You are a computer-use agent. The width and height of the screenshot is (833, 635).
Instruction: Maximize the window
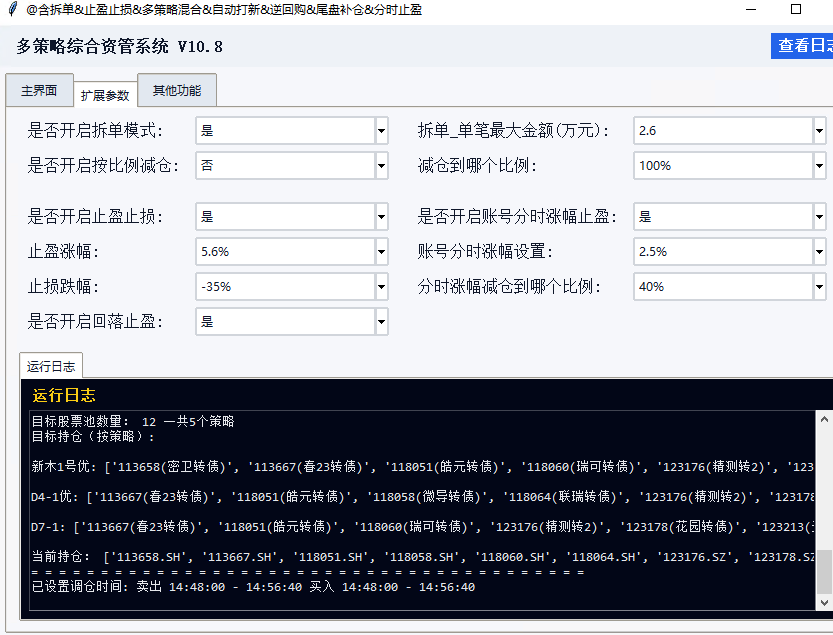click(796, 9)
